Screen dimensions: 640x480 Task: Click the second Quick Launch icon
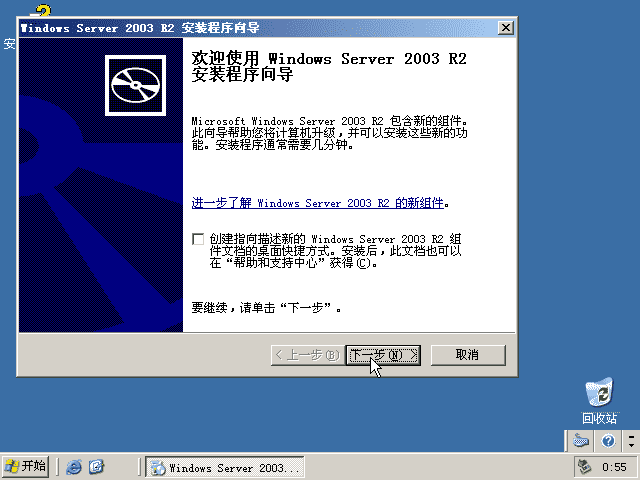96,467
